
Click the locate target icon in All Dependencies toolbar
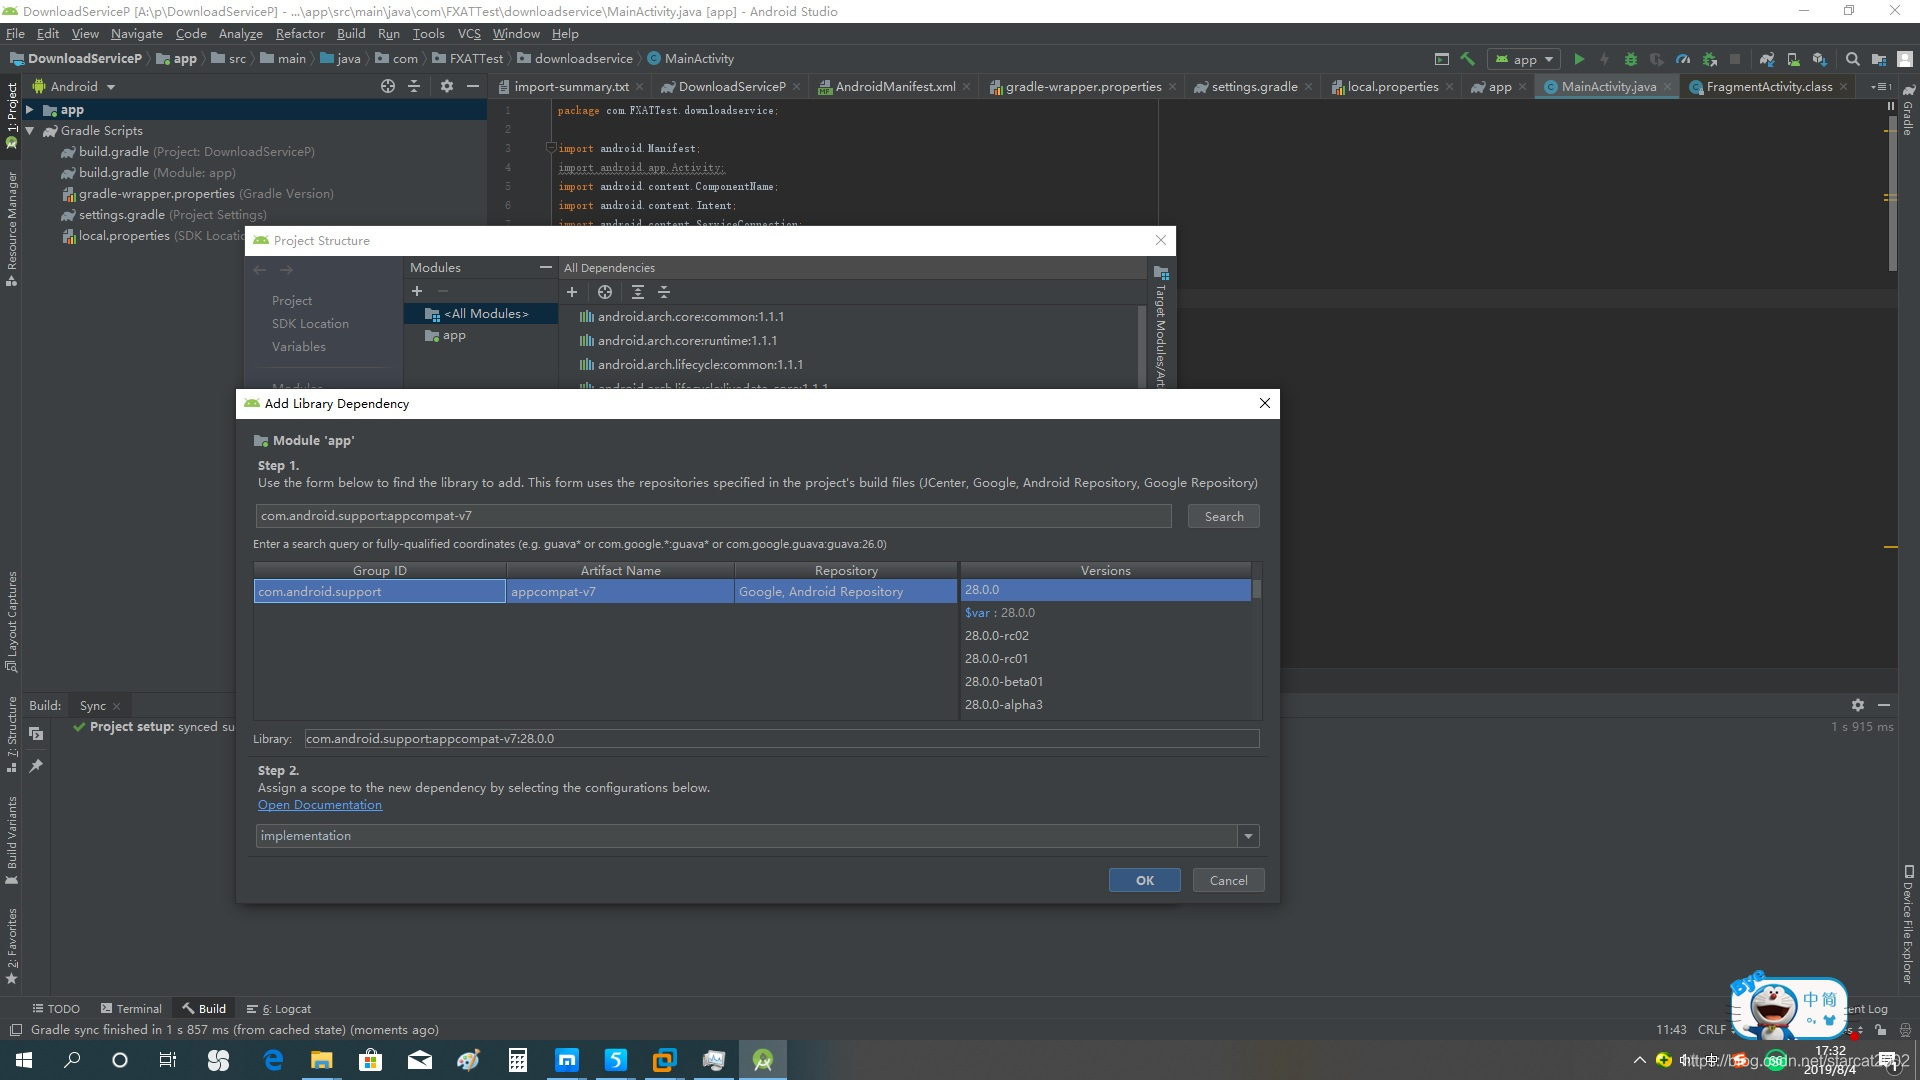click(x=605, y=292)
